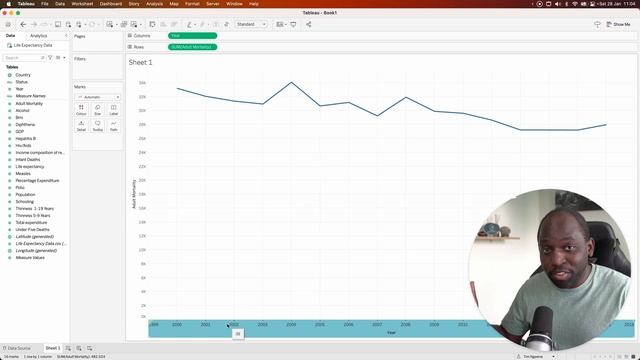The image size is (640, 360).
Task: Select the Sheet 1 tab
Action: click(53, 348)
